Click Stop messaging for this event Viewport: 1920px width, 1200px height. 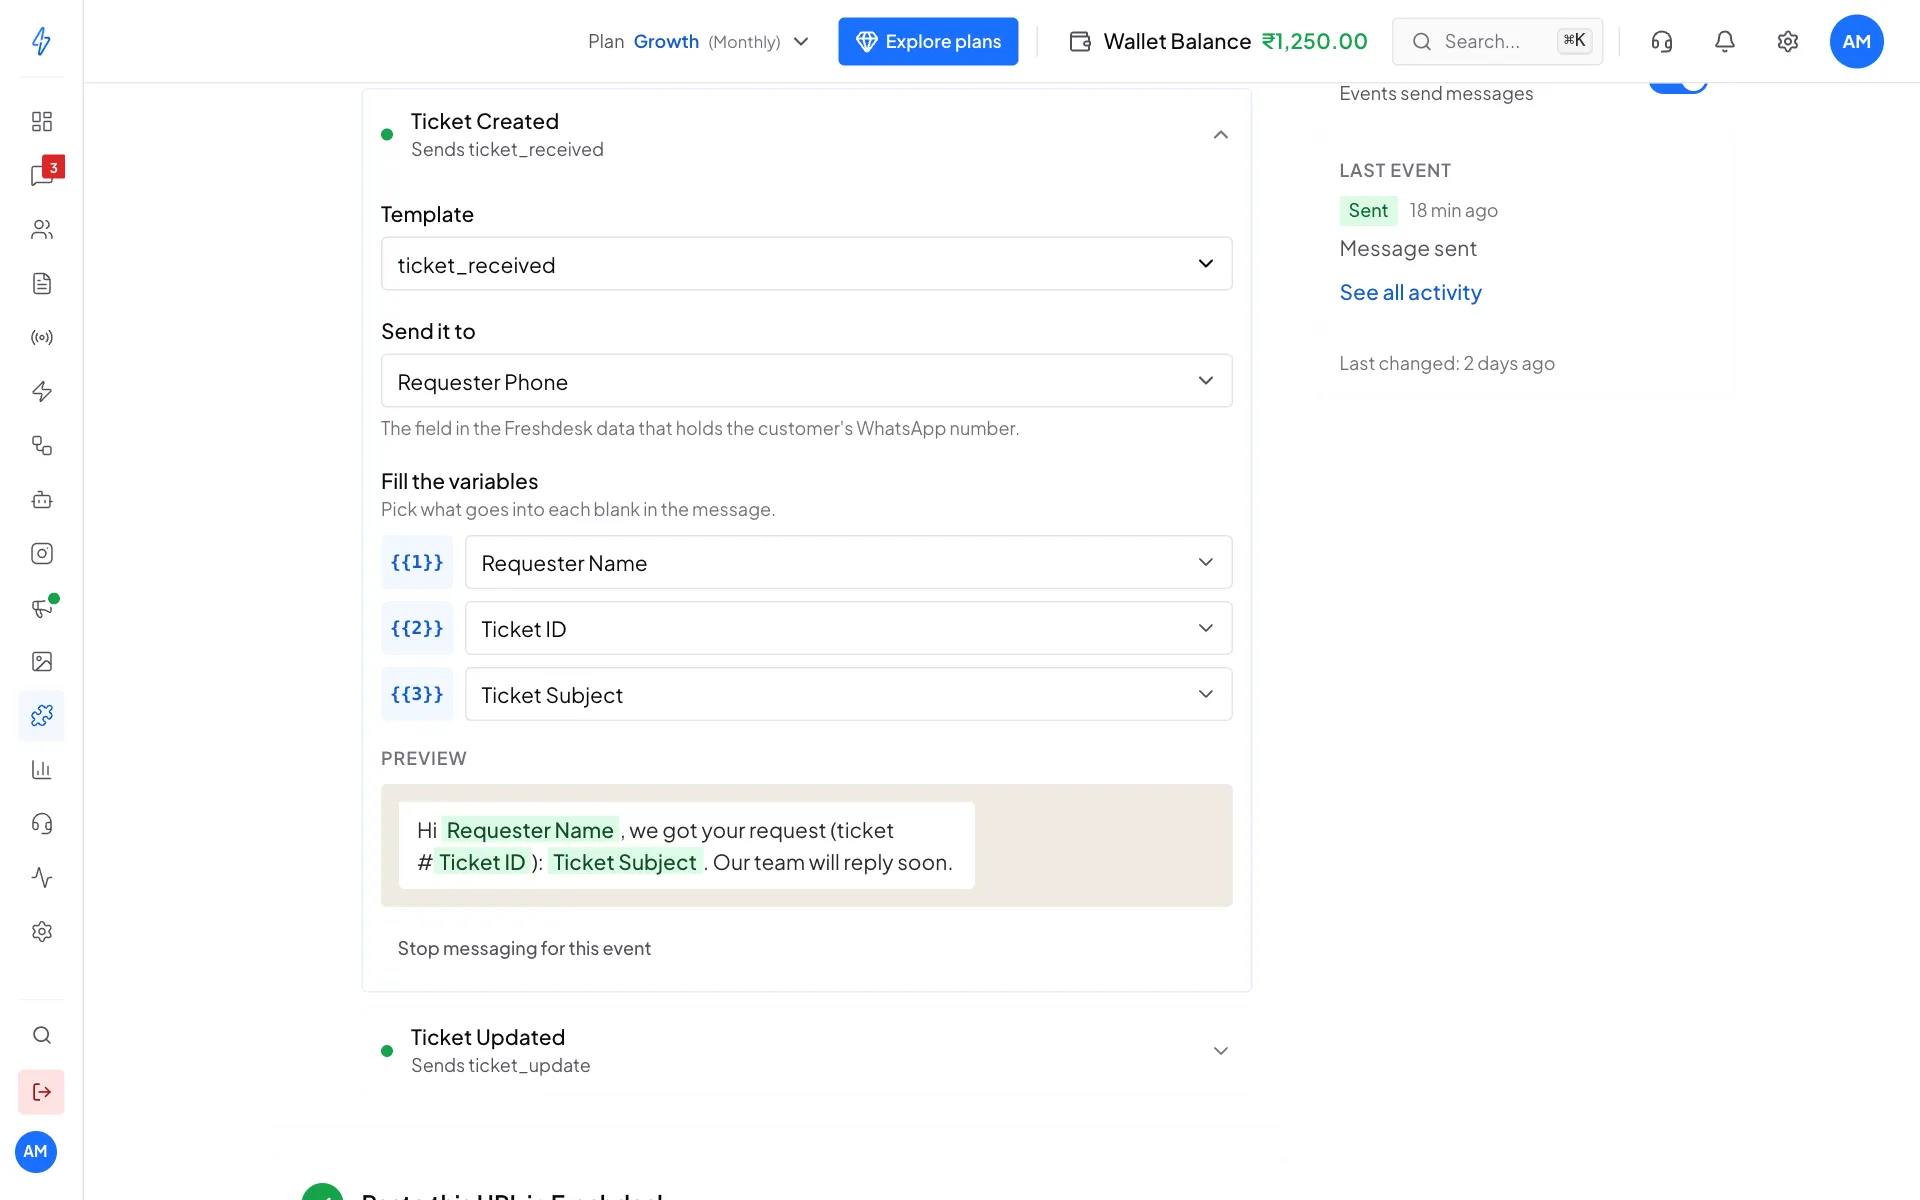524,948
